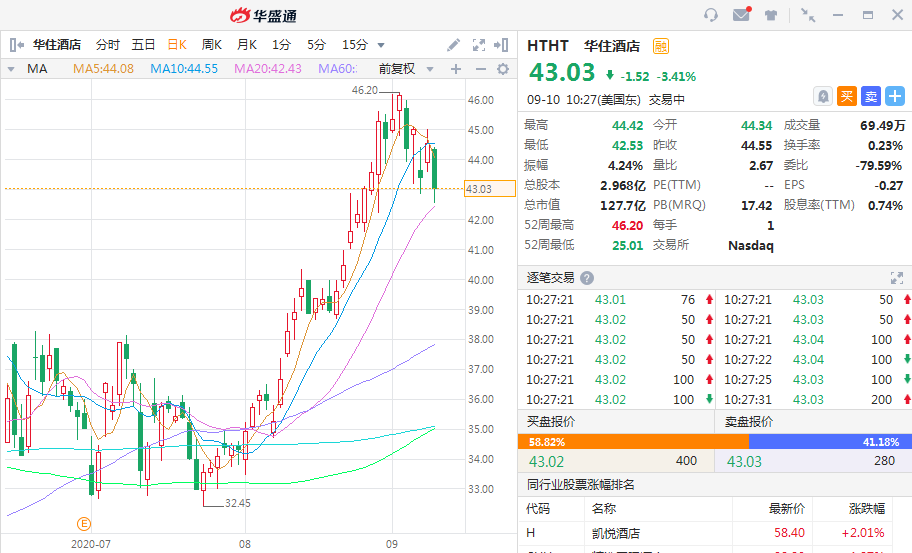Viewport: 912px width, 553px height.
Task: Zoom in chart with plus icon
Action: [x=456, y=69]
